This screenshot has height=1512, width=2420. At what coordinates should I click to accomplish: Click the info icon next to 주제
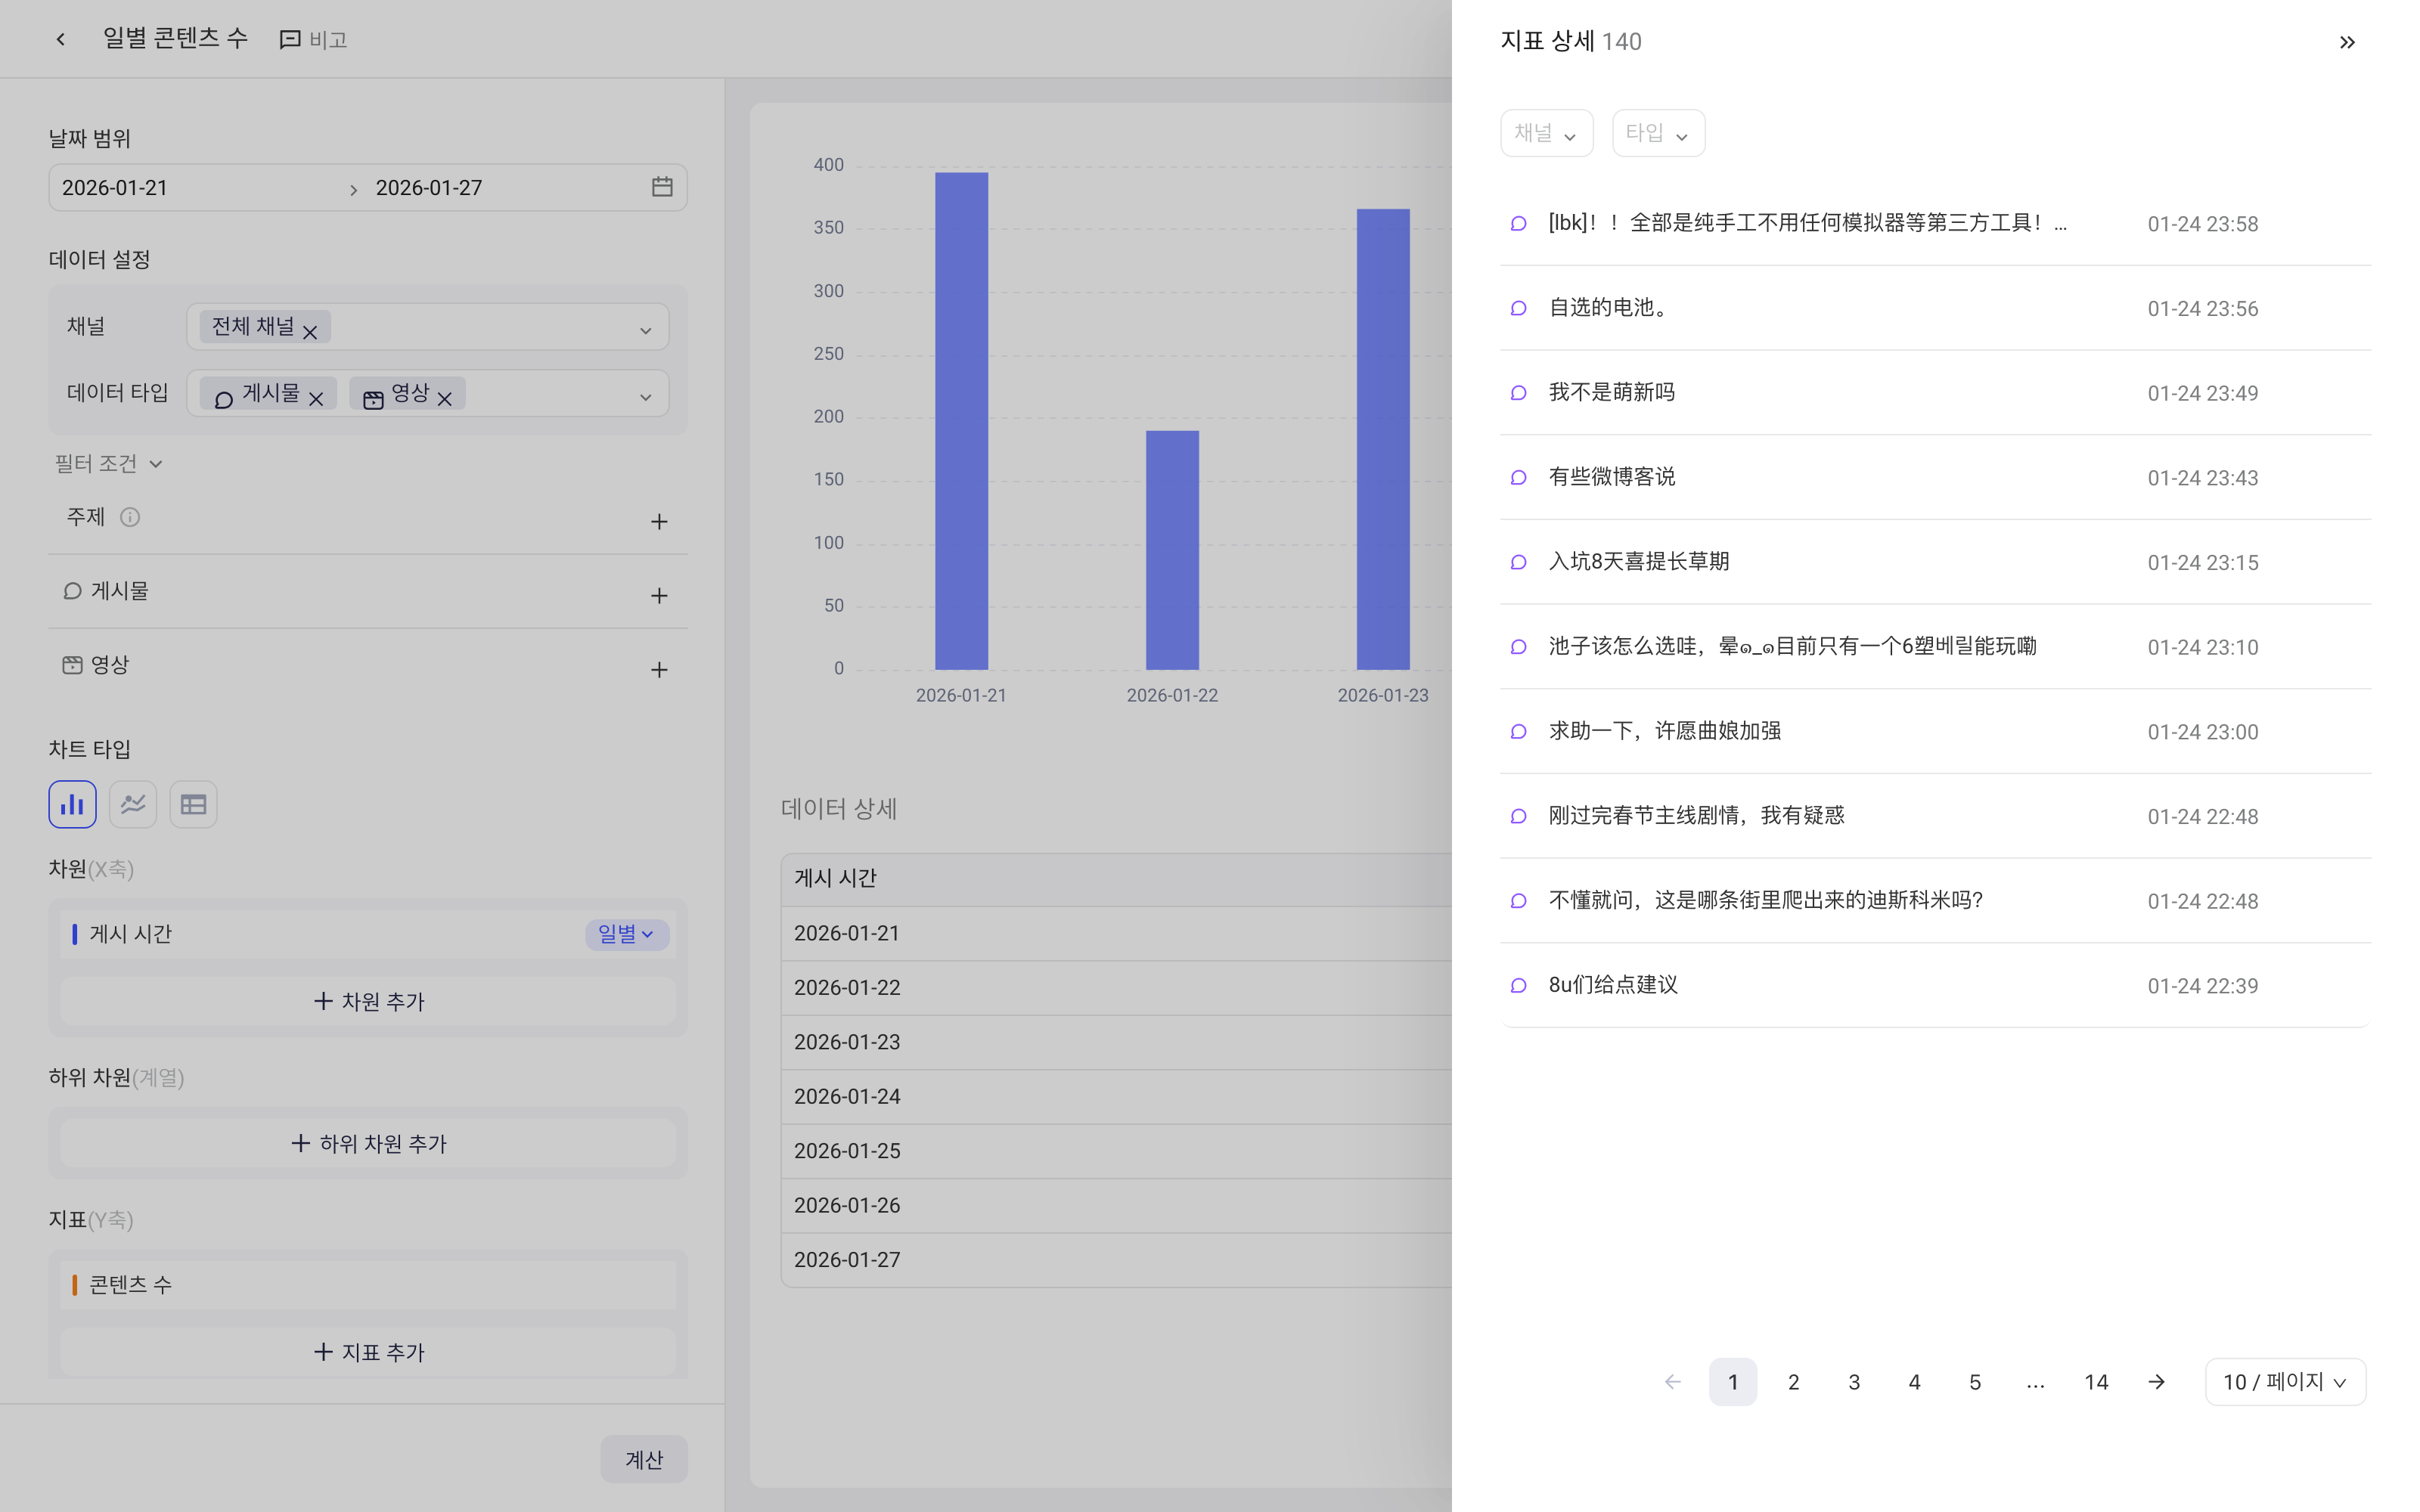[130, 517]
